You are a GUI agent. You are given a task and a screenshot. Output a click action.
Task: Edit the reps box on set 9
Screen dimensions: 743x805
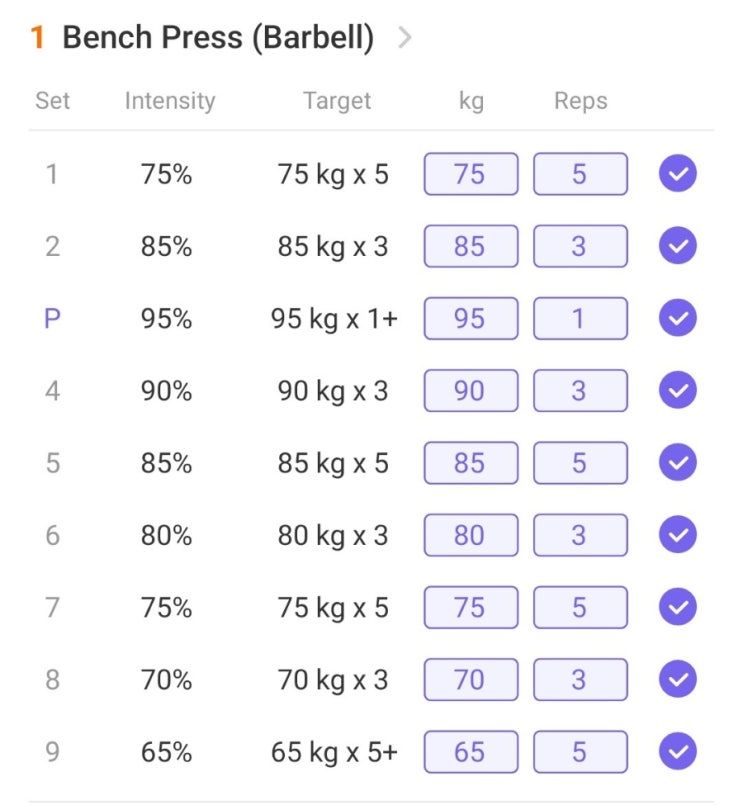click(x=580, y=752)
